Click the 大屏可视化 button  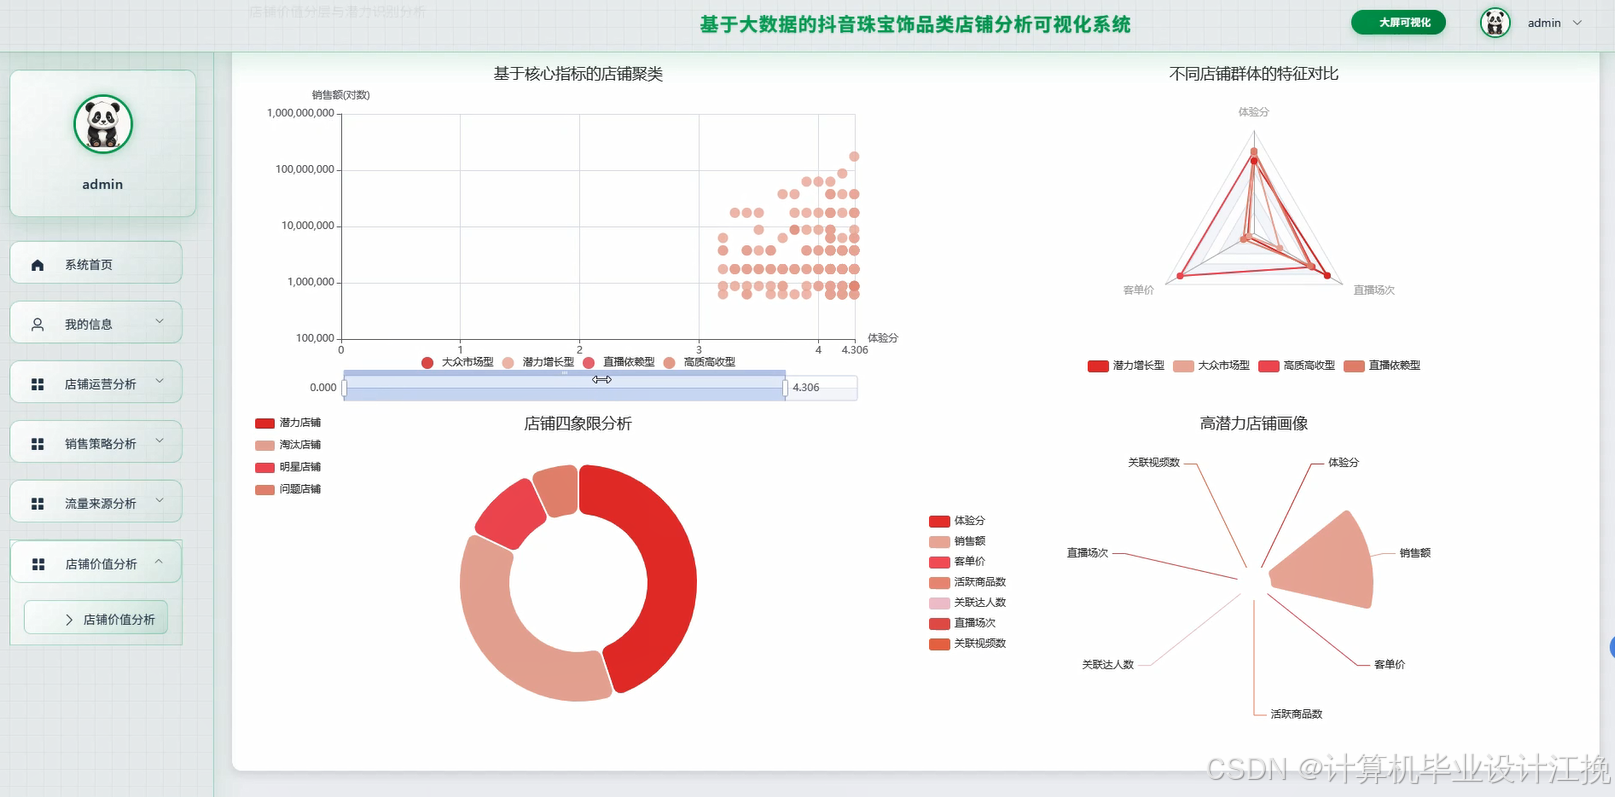pos(1398,22)
